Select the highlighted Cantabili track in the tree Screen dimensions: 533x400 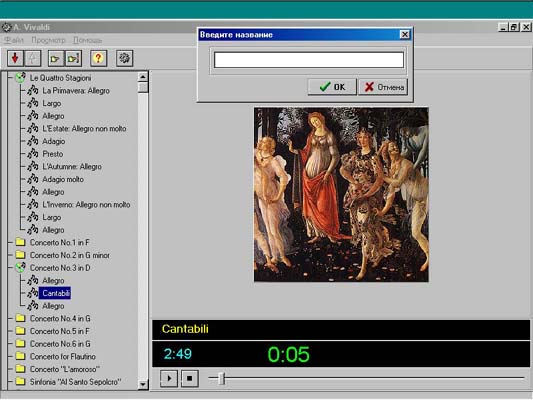click(x=56, y=293)
